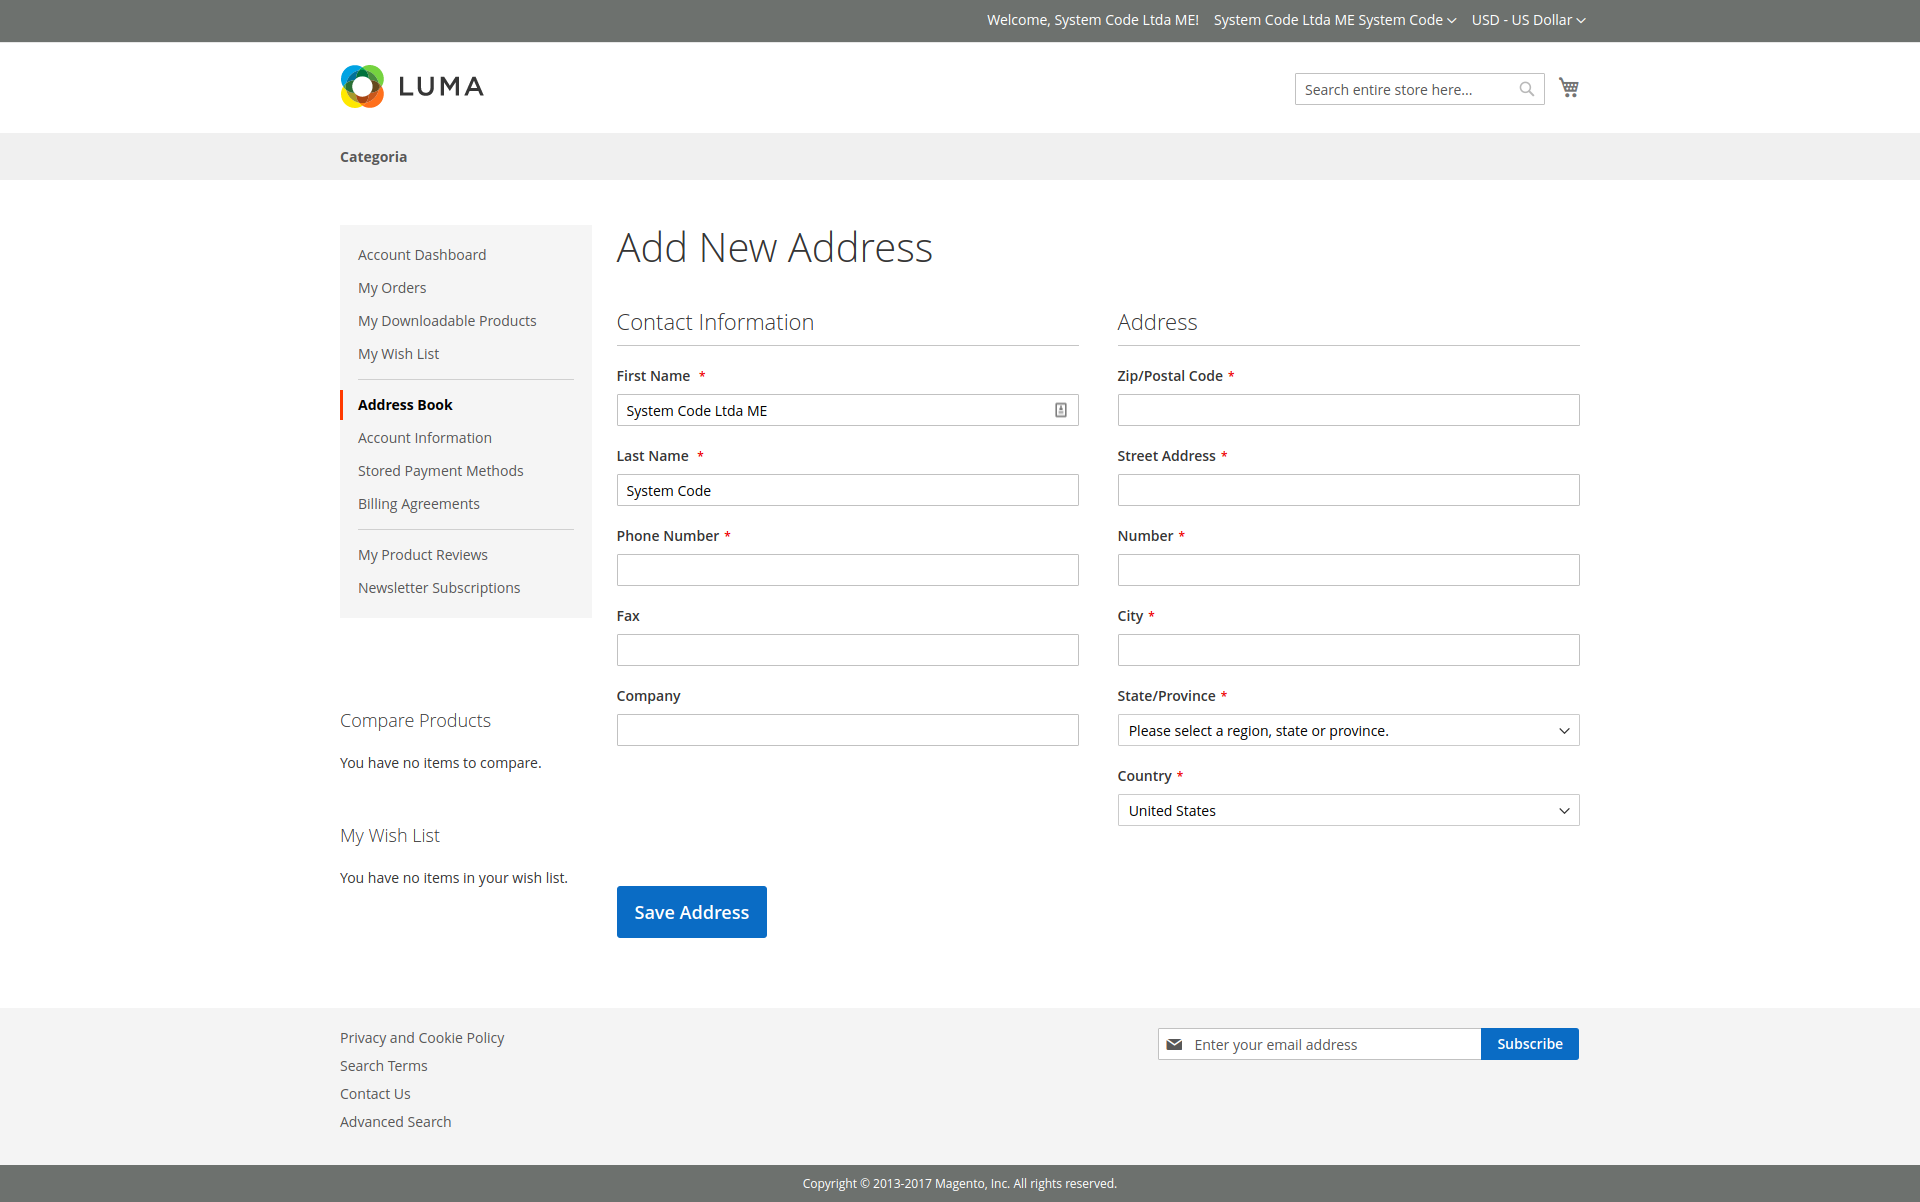1920x1202 pixels.
Task: Open the Privacy and Cookie Policy link
Action: click(x=422, y=1038)
